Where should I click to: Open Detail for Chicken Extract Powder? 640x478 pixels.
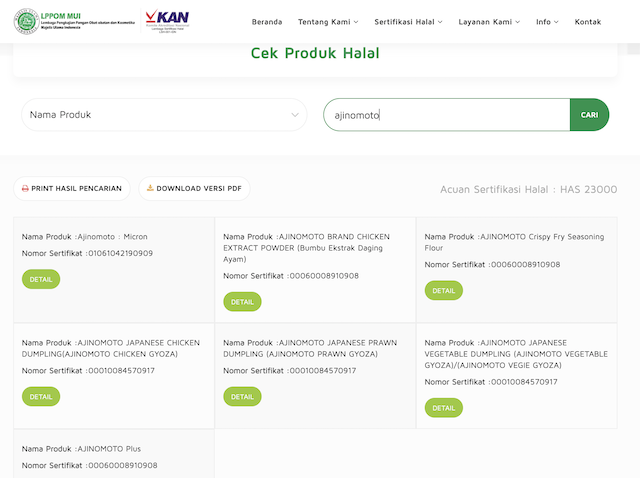click(242, 301)
